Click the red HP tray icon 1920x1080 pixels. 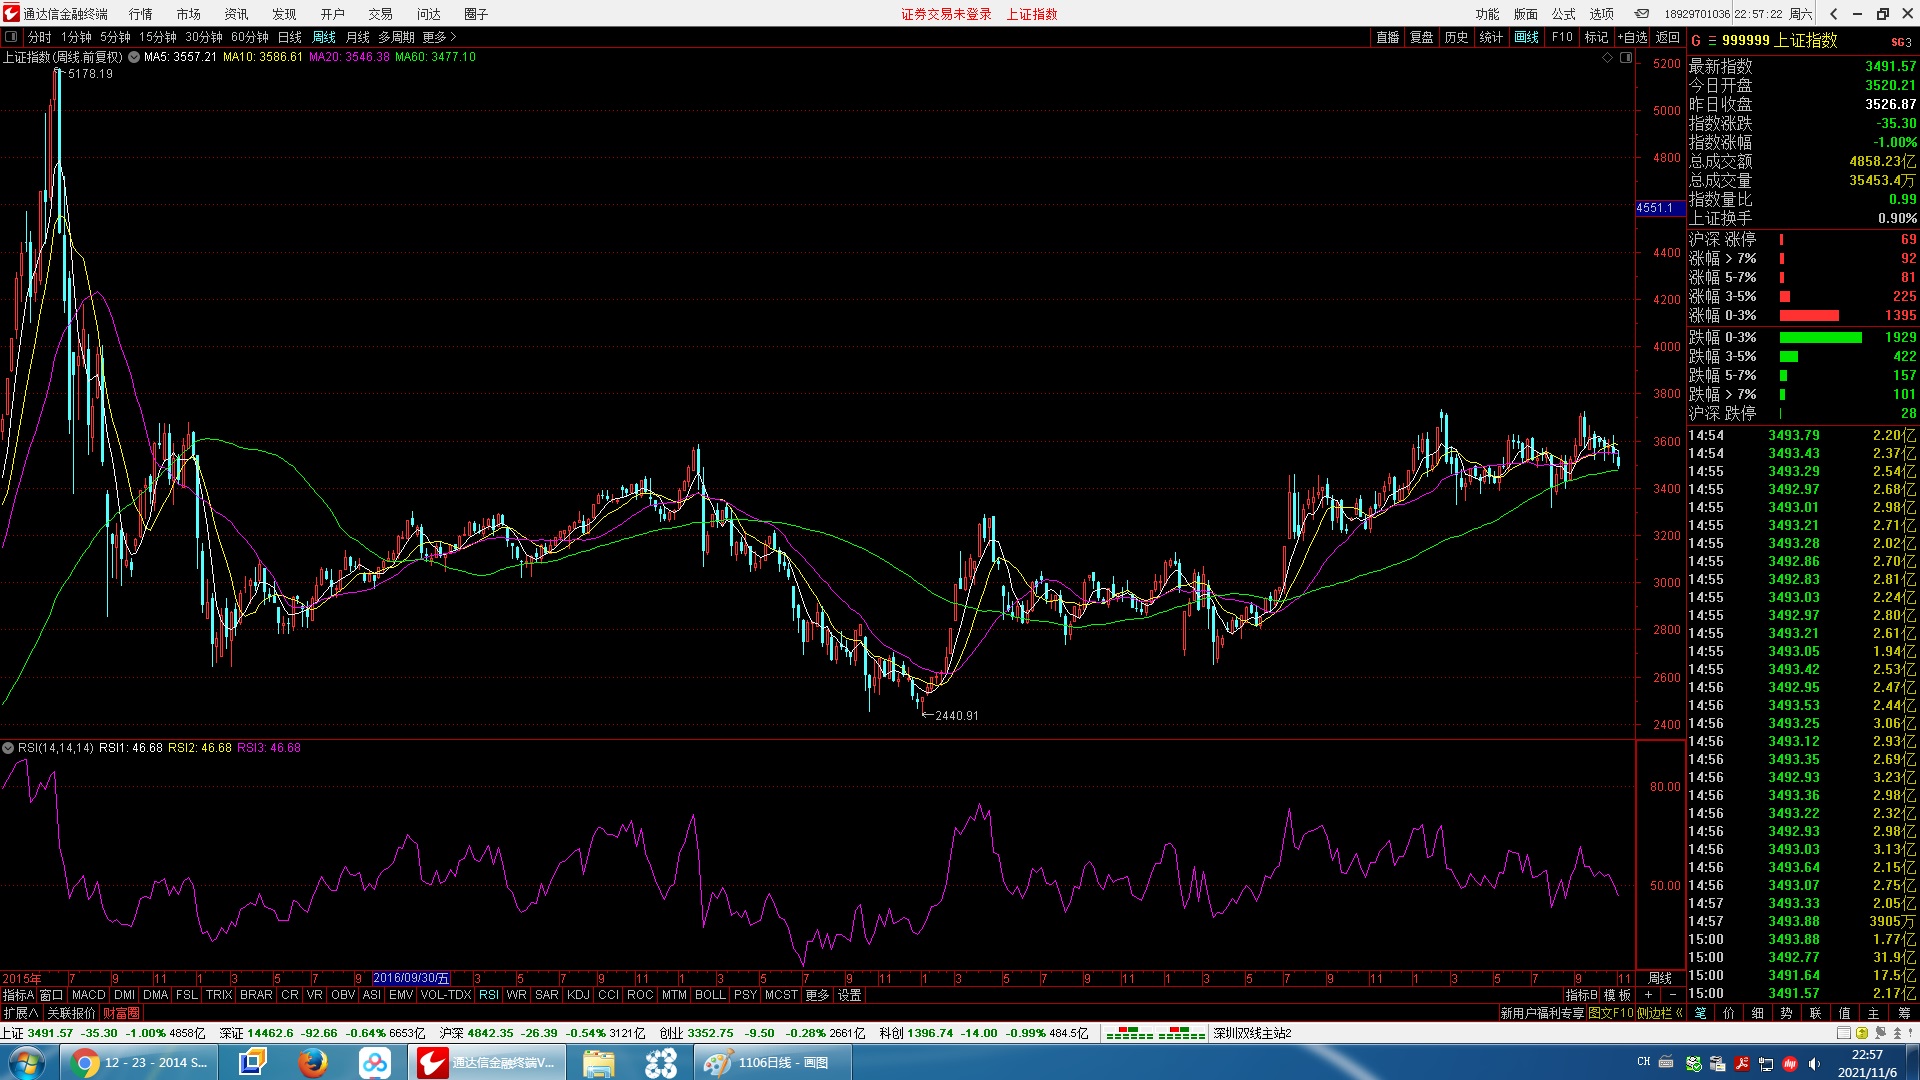(x=1790, y=1064)
